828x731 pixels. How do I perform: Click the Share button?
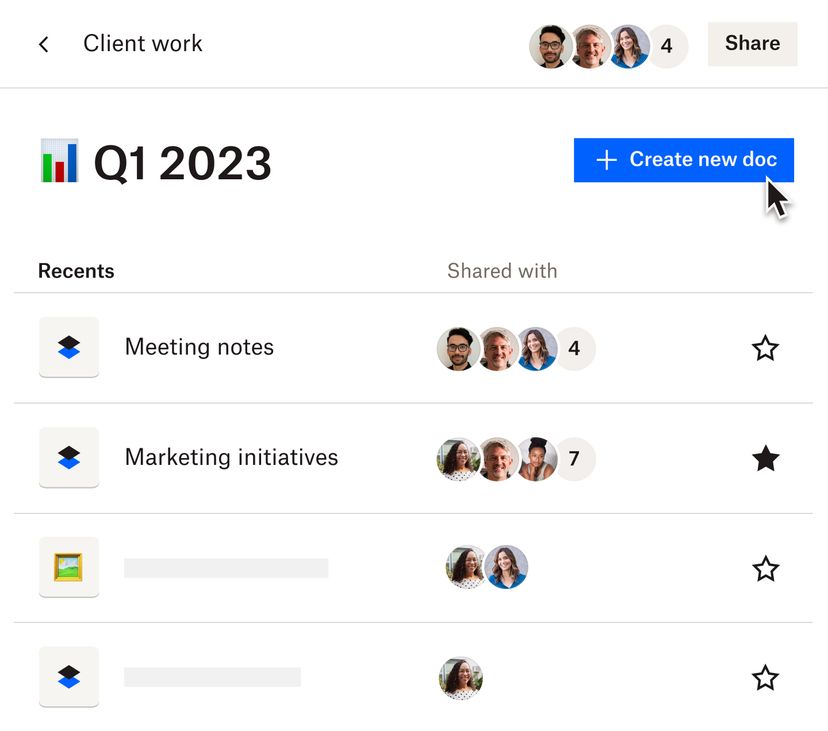(752, 43)
